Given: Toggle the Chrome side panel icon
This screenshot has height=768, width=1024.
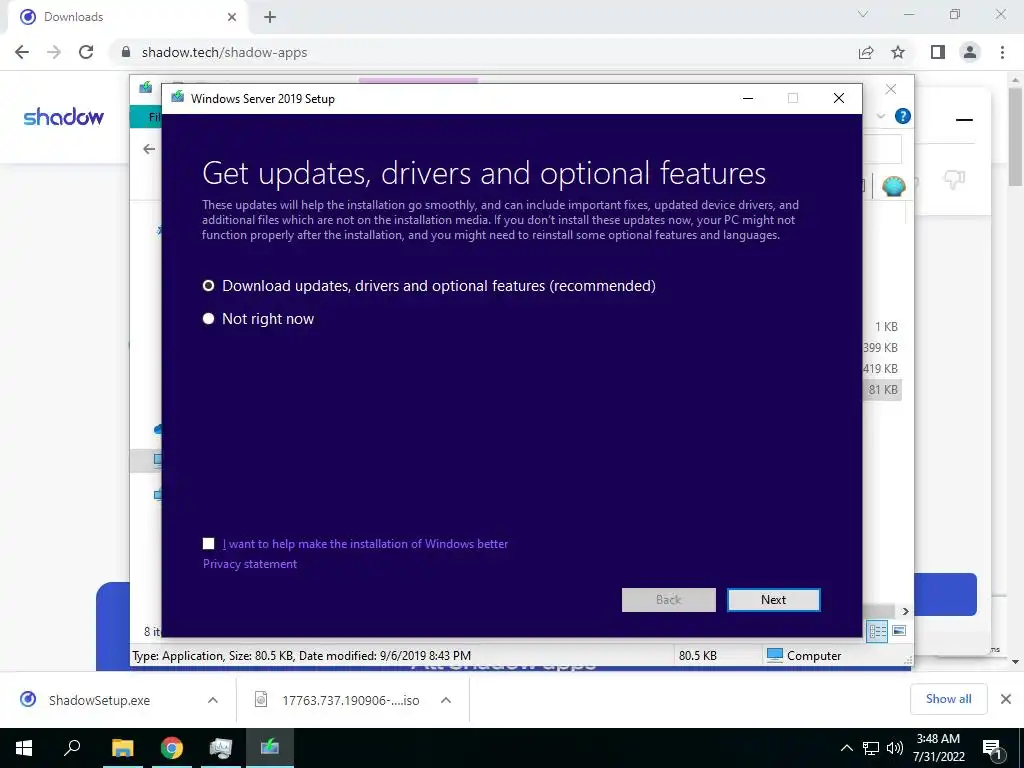Looking at the screenshot, I should (938, 52).
